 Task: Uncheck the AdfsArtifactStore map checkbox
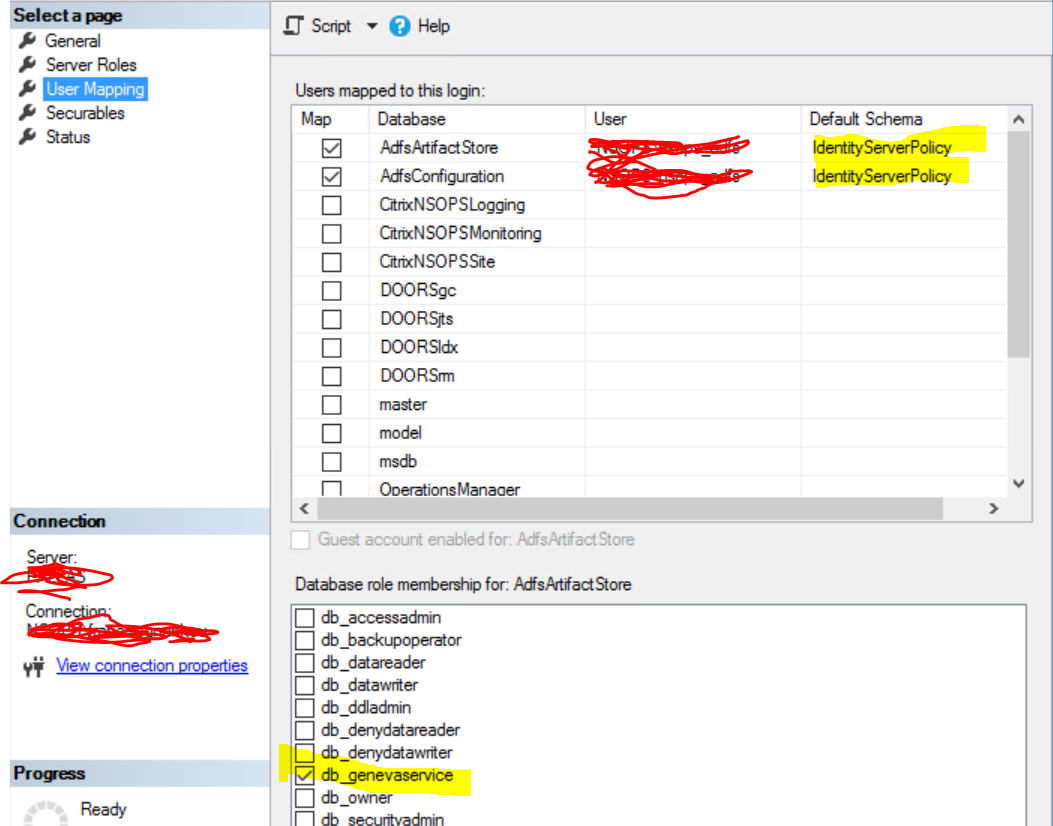tap(331, 148)
